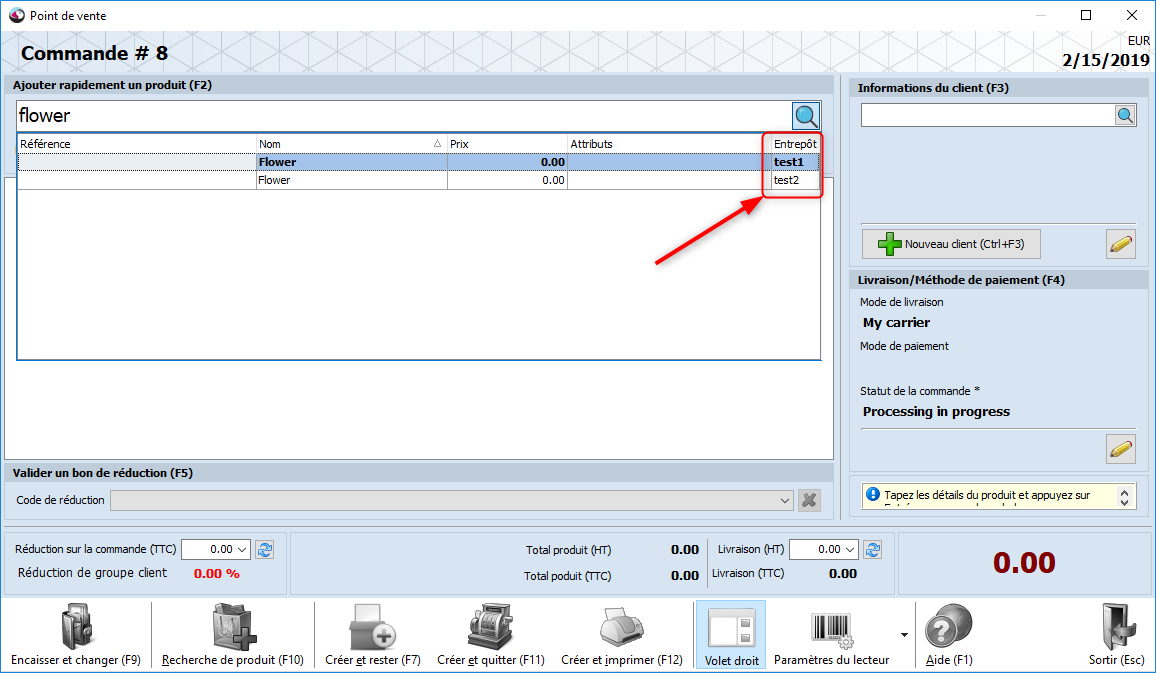This screenshot has width=1156, height=673.
Task: Click the product search magnifier icon
Action: 806,116
